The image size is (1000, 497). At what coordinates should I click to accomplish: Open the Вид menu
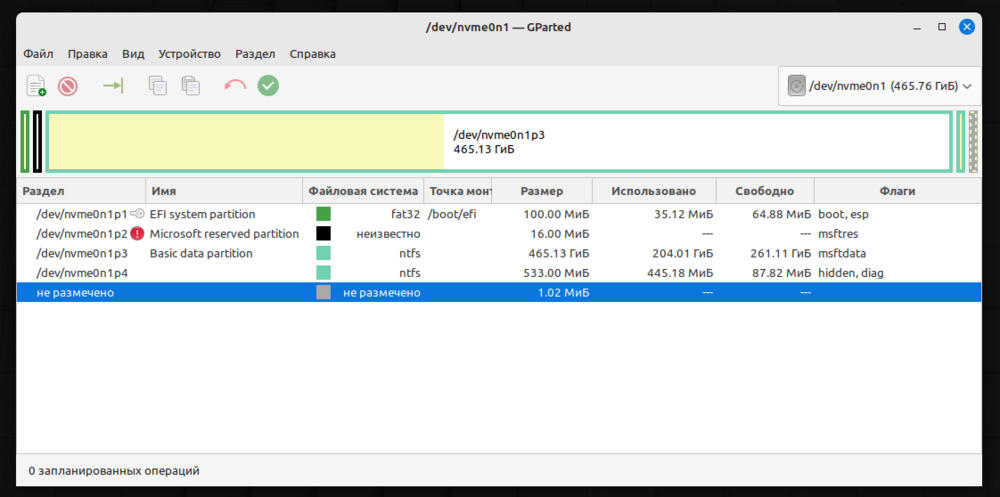(x=133, y=54)
